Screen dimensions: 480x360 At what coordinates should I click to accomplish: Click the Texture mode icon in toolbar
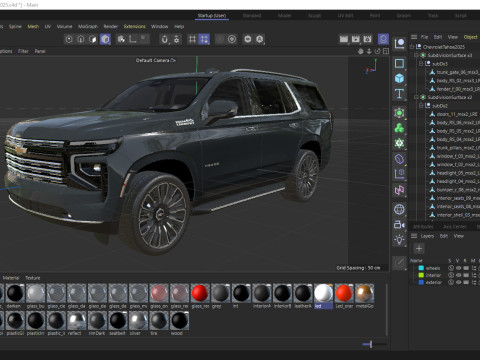point(121,39)
